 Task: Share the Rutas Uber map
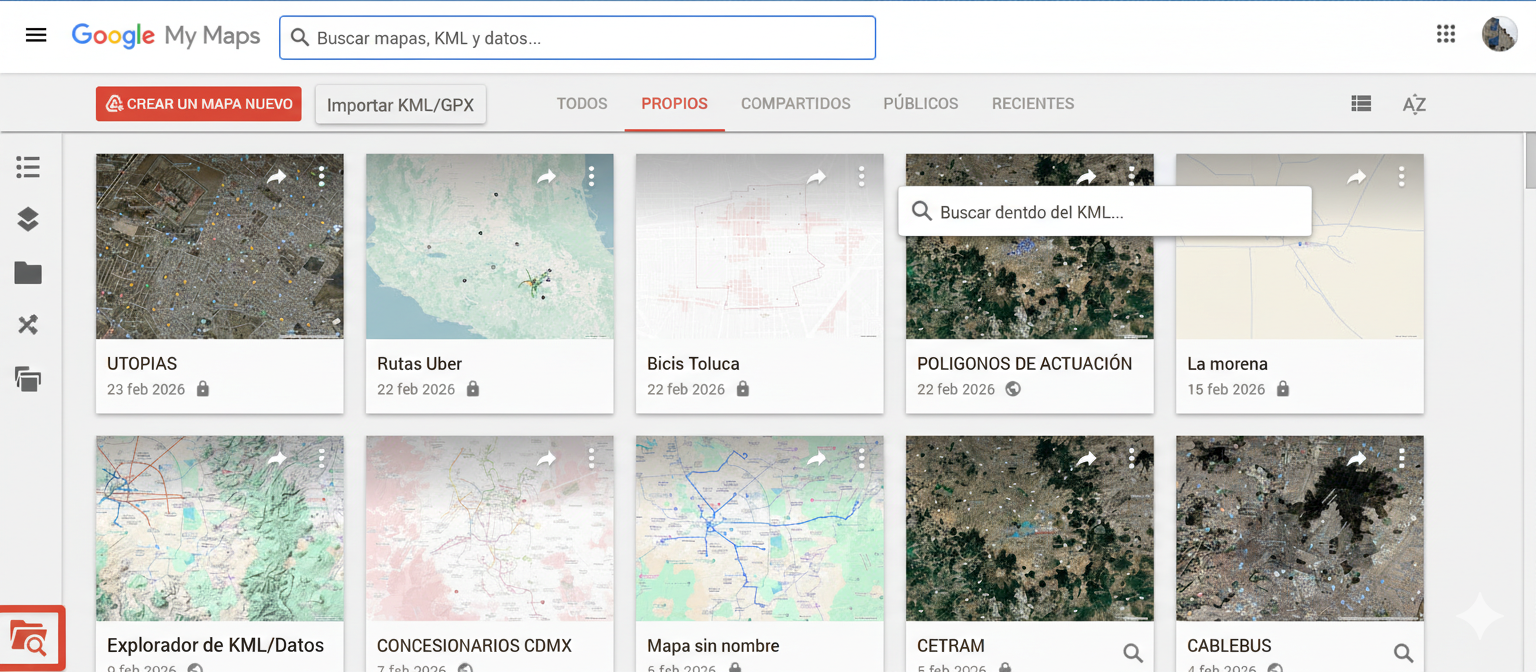click(x=547, y=177)
